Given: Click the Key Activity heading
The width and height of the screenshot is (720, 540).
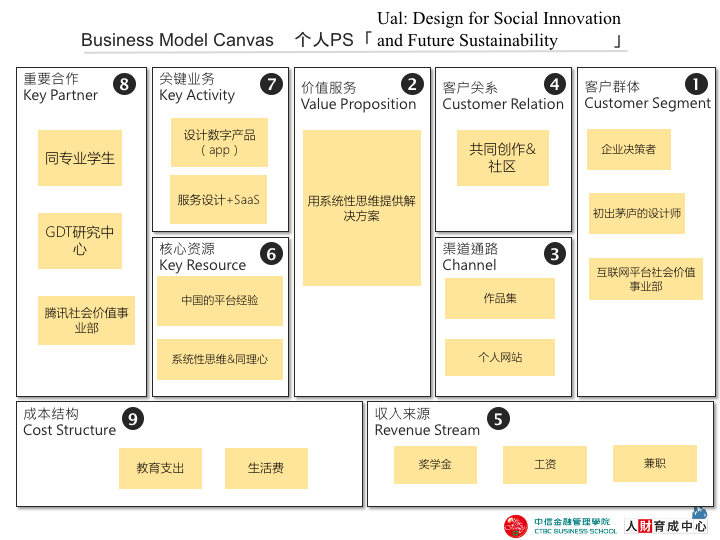Looking at the screenshot, I should click(x=197, y=95).
